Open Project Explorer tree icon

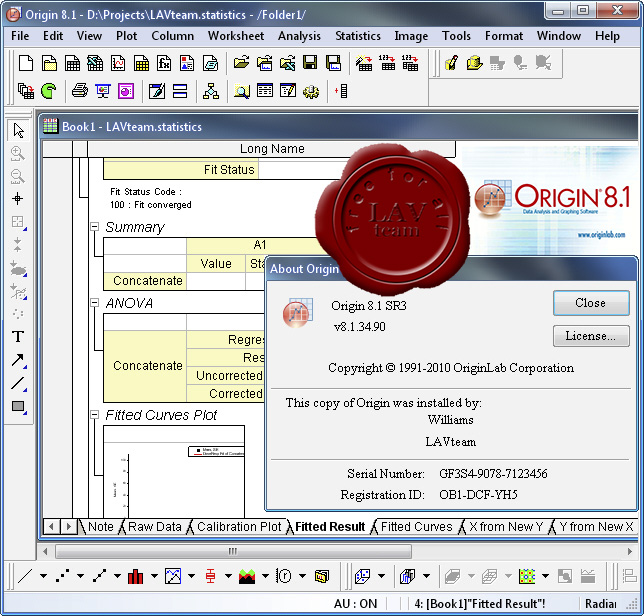(x=211, y=91)
